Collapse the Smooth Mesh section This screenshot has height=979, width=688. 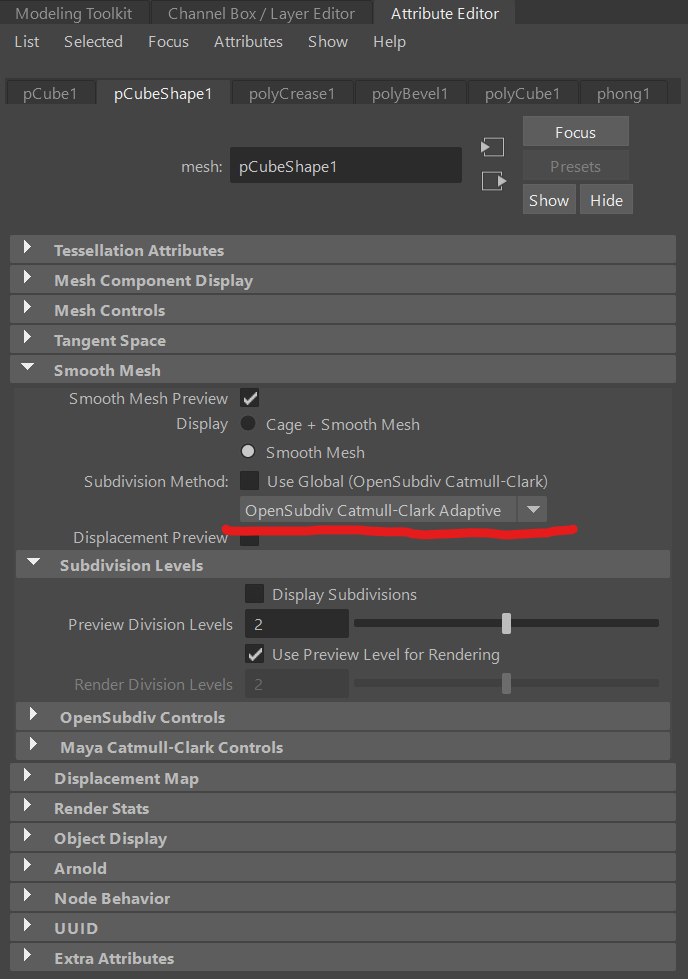pos(343,370)
